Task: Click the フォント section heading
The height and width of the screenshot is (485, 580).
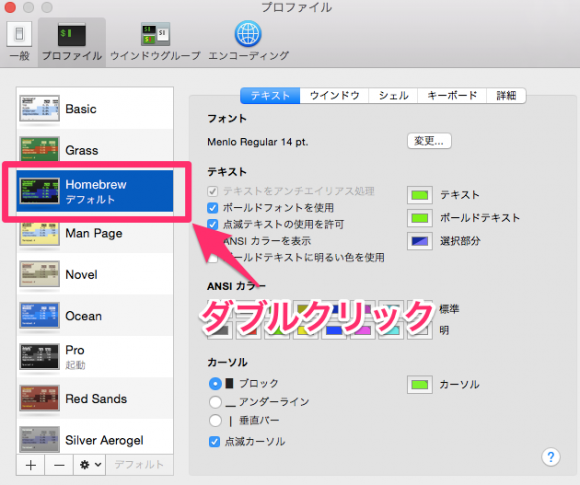Action: (x=227, y=119)
